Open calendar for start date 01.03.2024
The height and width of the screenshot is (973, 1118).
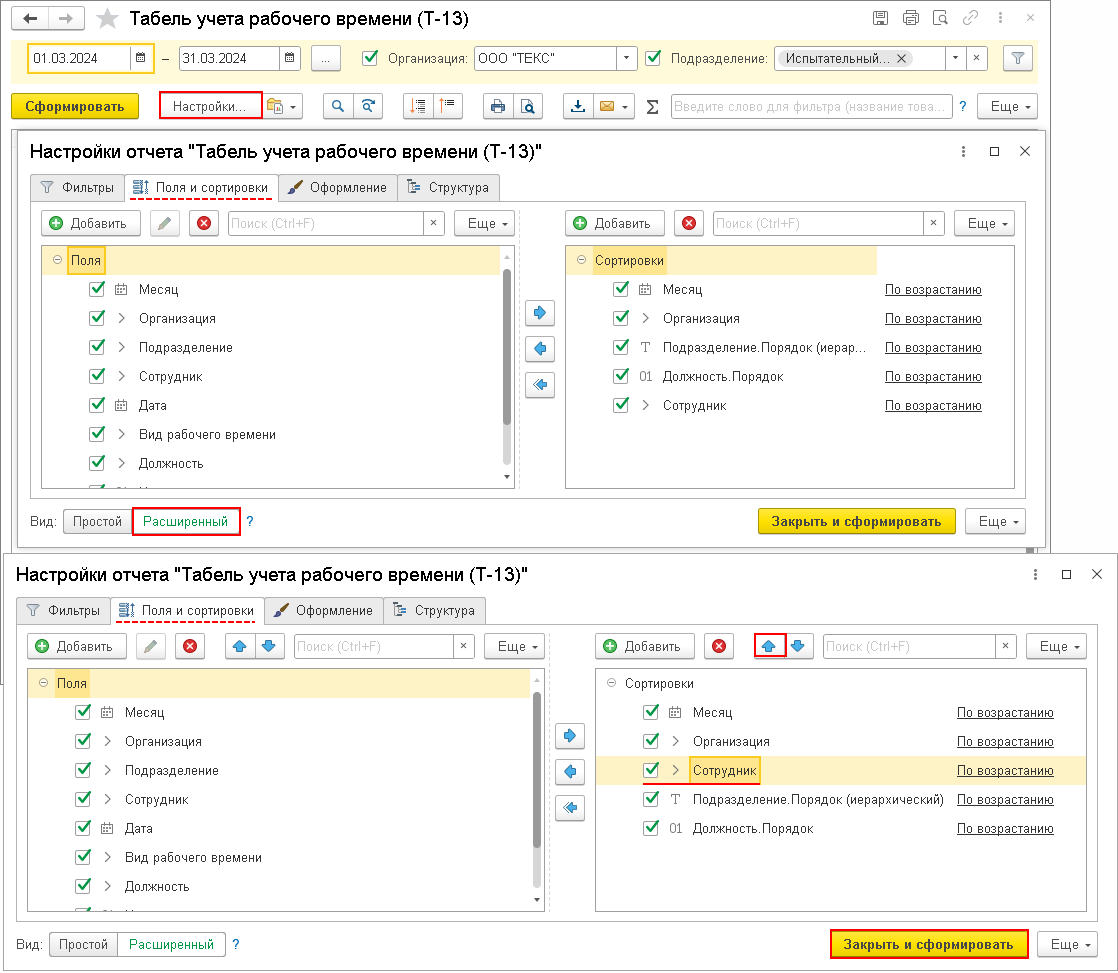(x=140, y=58)
